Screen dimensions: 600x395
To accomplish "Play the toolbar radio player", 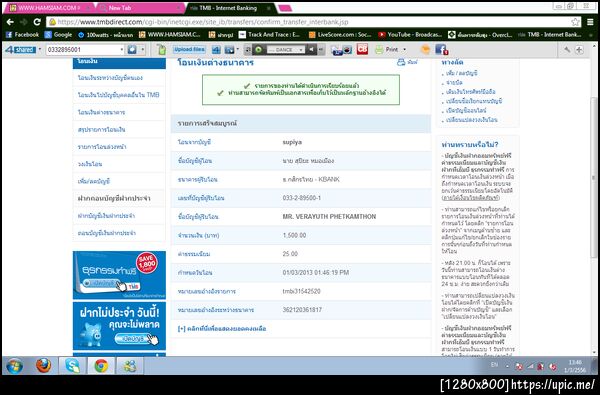I will click(259, 49).
